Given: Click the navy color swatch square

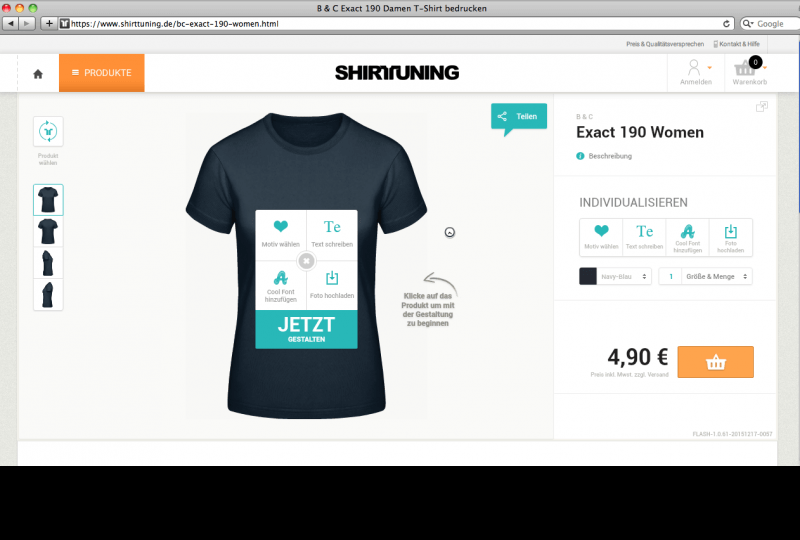Looking at the screenshot, I should click(x=588, y=276).
